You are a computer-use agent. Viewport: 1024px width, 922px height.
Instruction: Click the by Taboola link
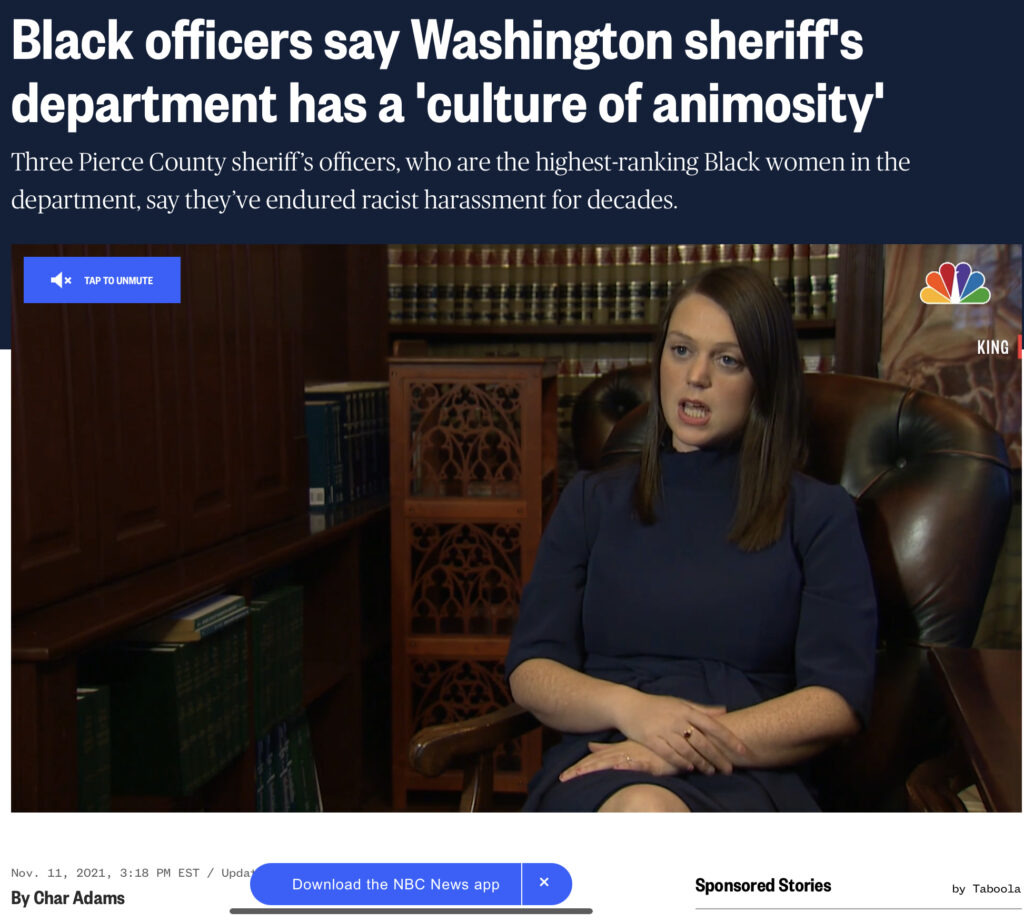(x=986, y=889)
